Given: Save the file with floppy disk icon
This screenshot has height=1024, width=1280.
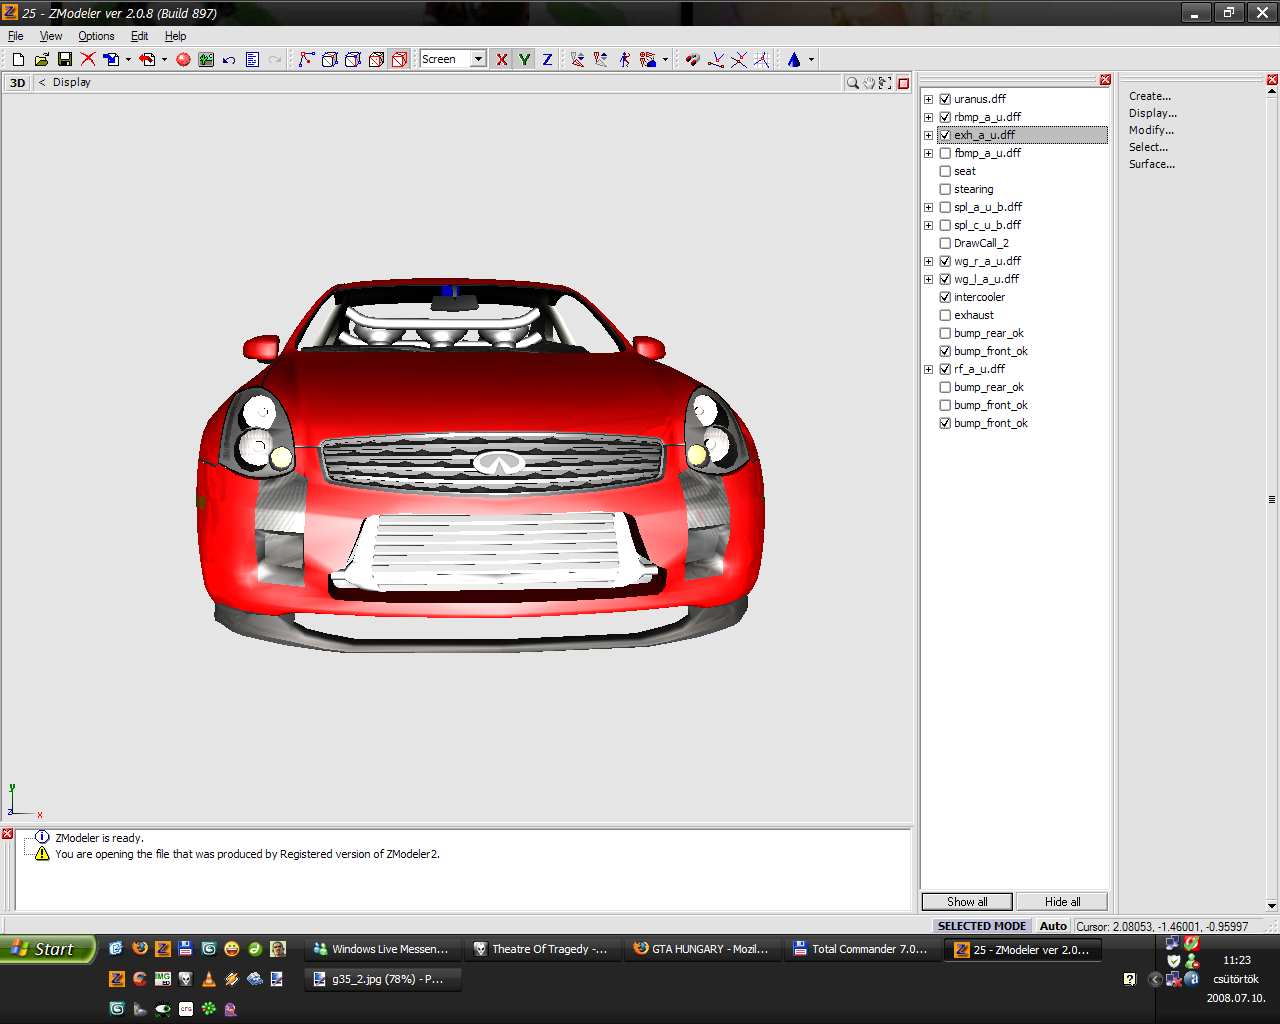Looking at the screenshot, I should click(64, 60).
